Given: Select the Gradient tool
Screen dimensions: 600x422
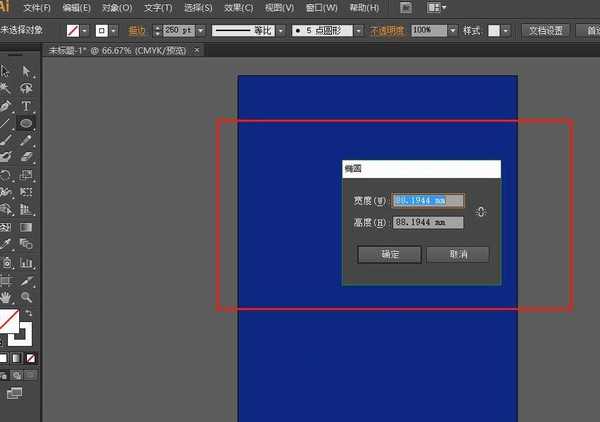Looking at the screenshot, I should pyautogui.click(x=26, y=227).
